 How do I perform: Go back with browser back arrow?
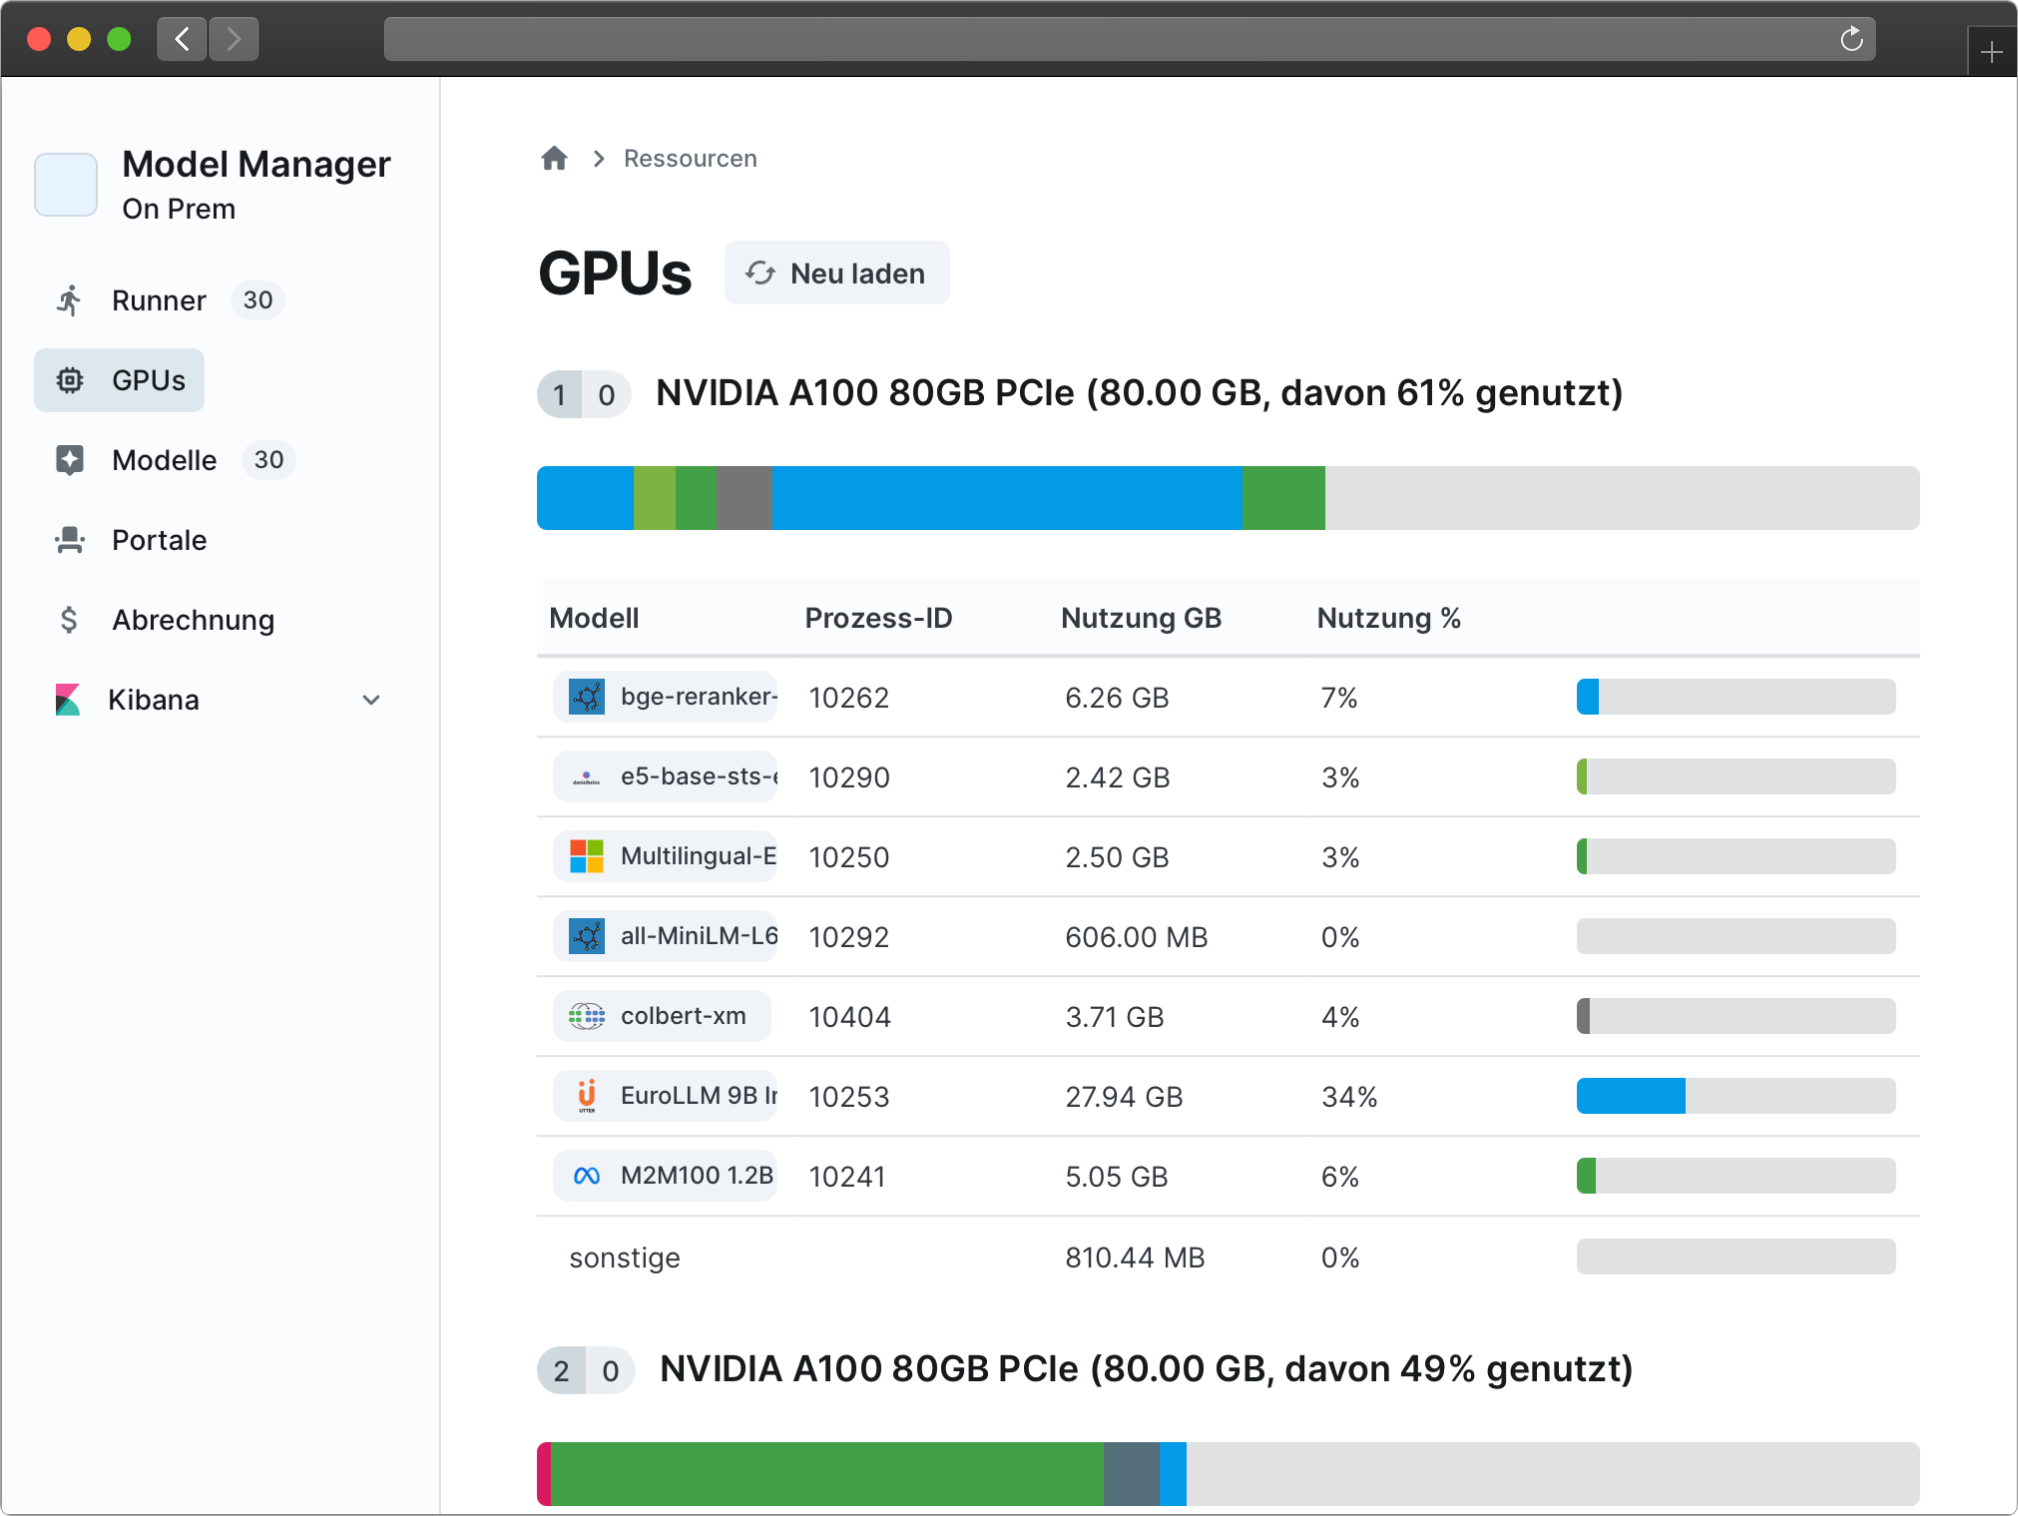[x=182, y=39]
